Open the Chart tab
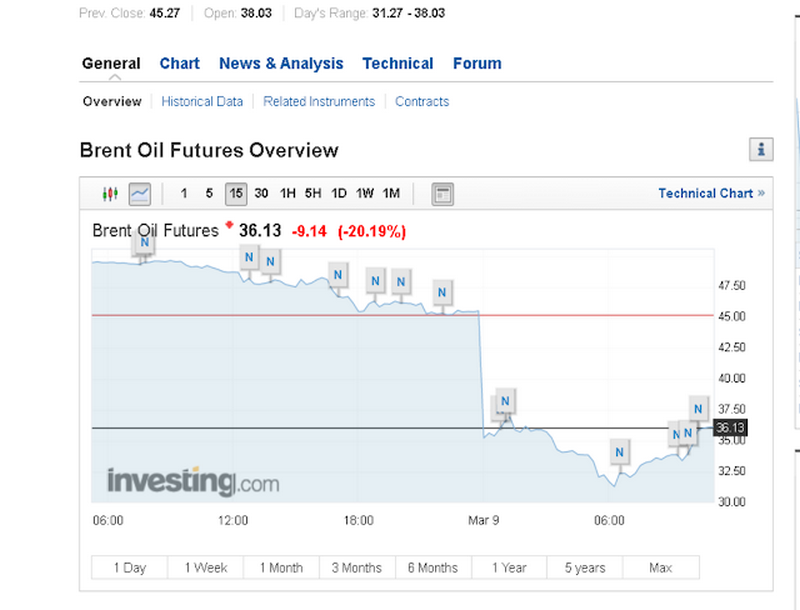The width and height of the screenshot is (800, 610). pos(179,63)
